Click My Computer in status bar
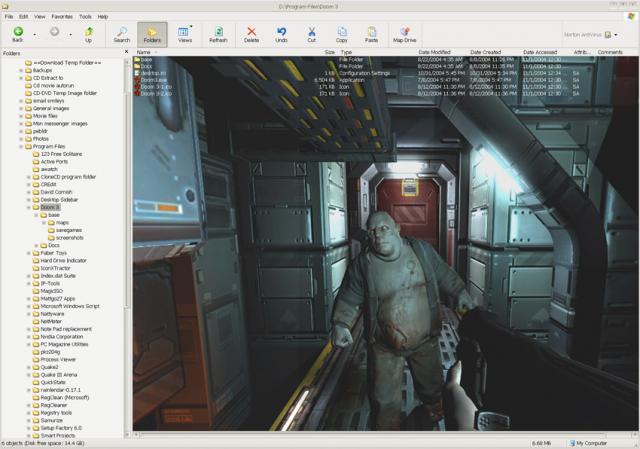This screenshot has height=449, width=640. [x=588, y=443]
